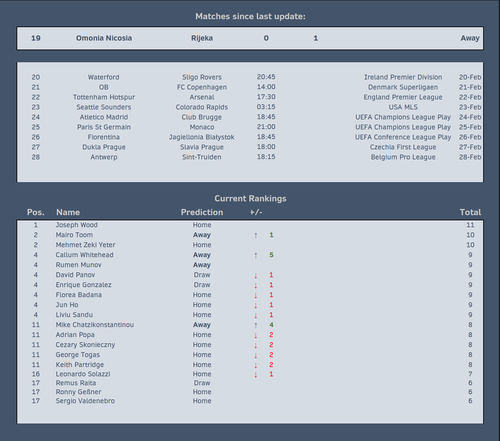Click 'UEFA Conference League Play' league name
This screenshot has width=500, height=441.
pyautogui.click(x=403, y=137)
